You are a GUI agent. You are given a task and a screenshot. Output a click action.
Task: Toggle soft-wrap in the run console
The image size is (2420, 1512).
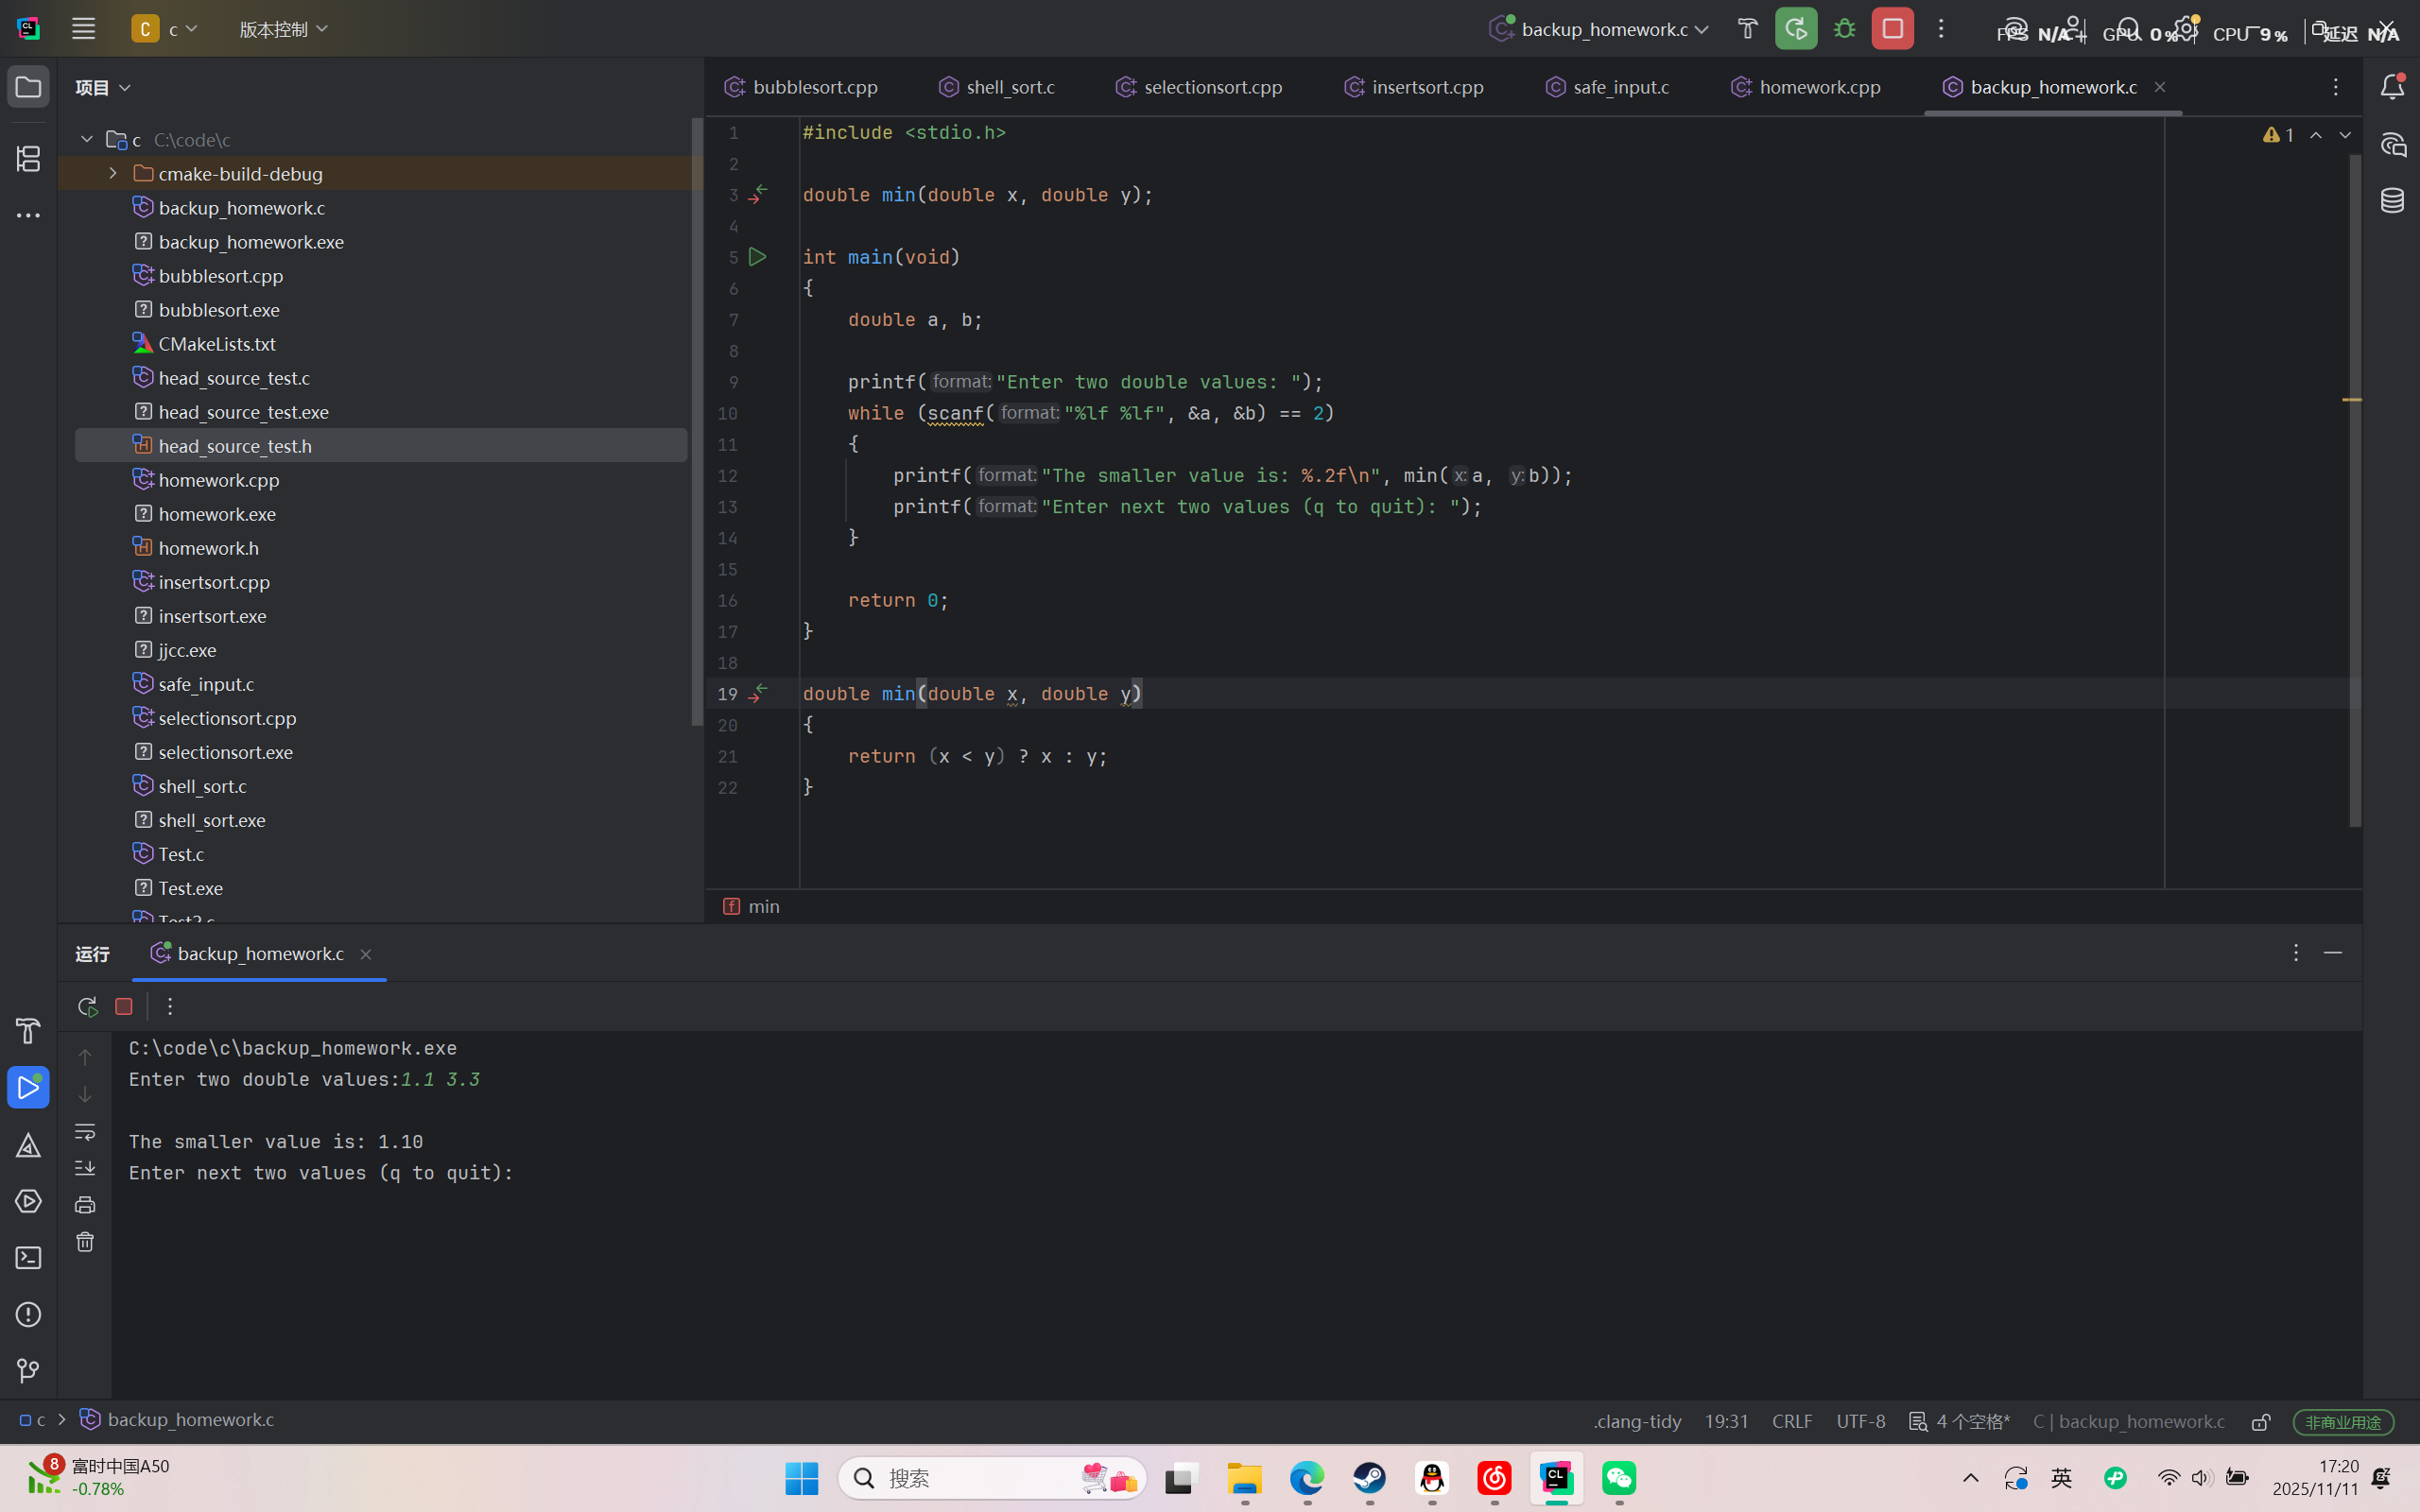[85, 1131]
